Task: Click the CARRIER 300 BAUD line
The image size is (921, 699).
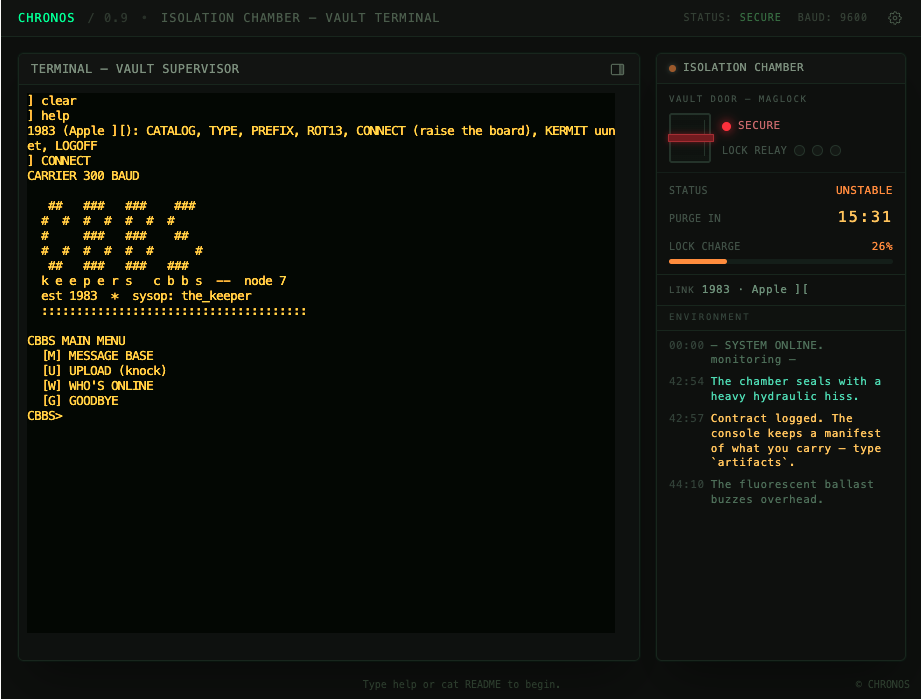Action: click(x=83, y=176)
